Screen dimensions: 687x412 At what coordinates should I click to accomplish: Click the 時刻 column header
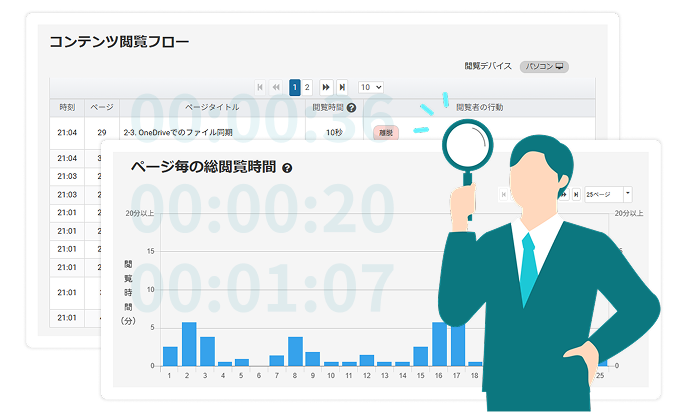(x=67, y=107)
